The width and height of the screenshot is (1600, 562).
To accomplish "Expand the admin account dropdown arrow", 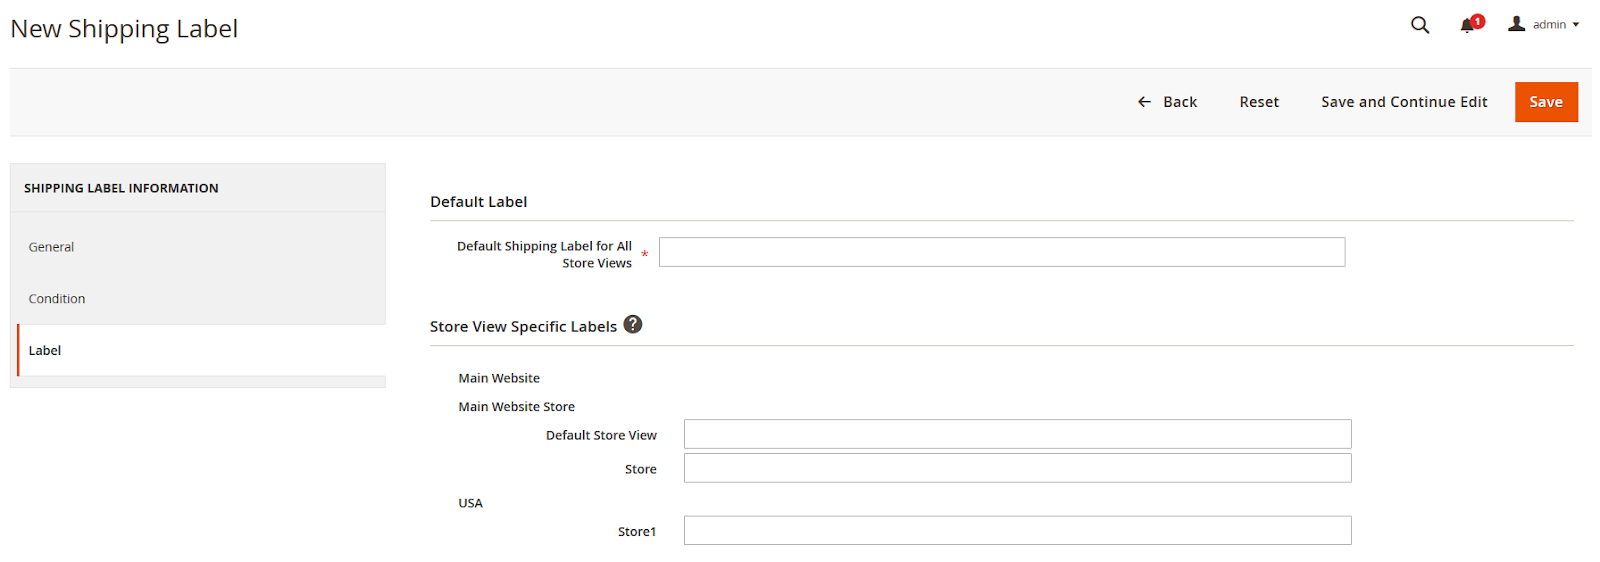I will pyautogui.click(x=1576, y=25).
